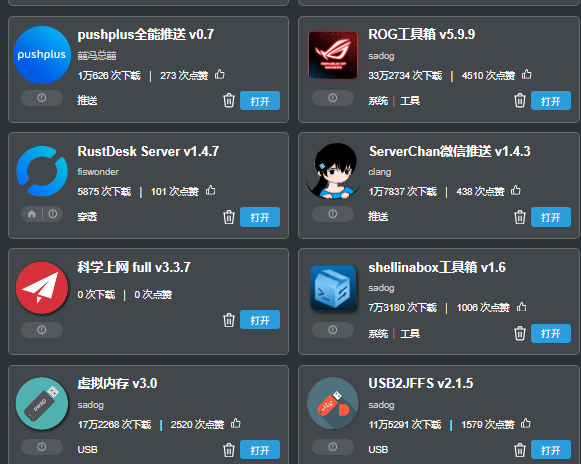The image size is (581, 464).
Task: Open the pushplus全能推送 plugin
Action: (260, 101)
